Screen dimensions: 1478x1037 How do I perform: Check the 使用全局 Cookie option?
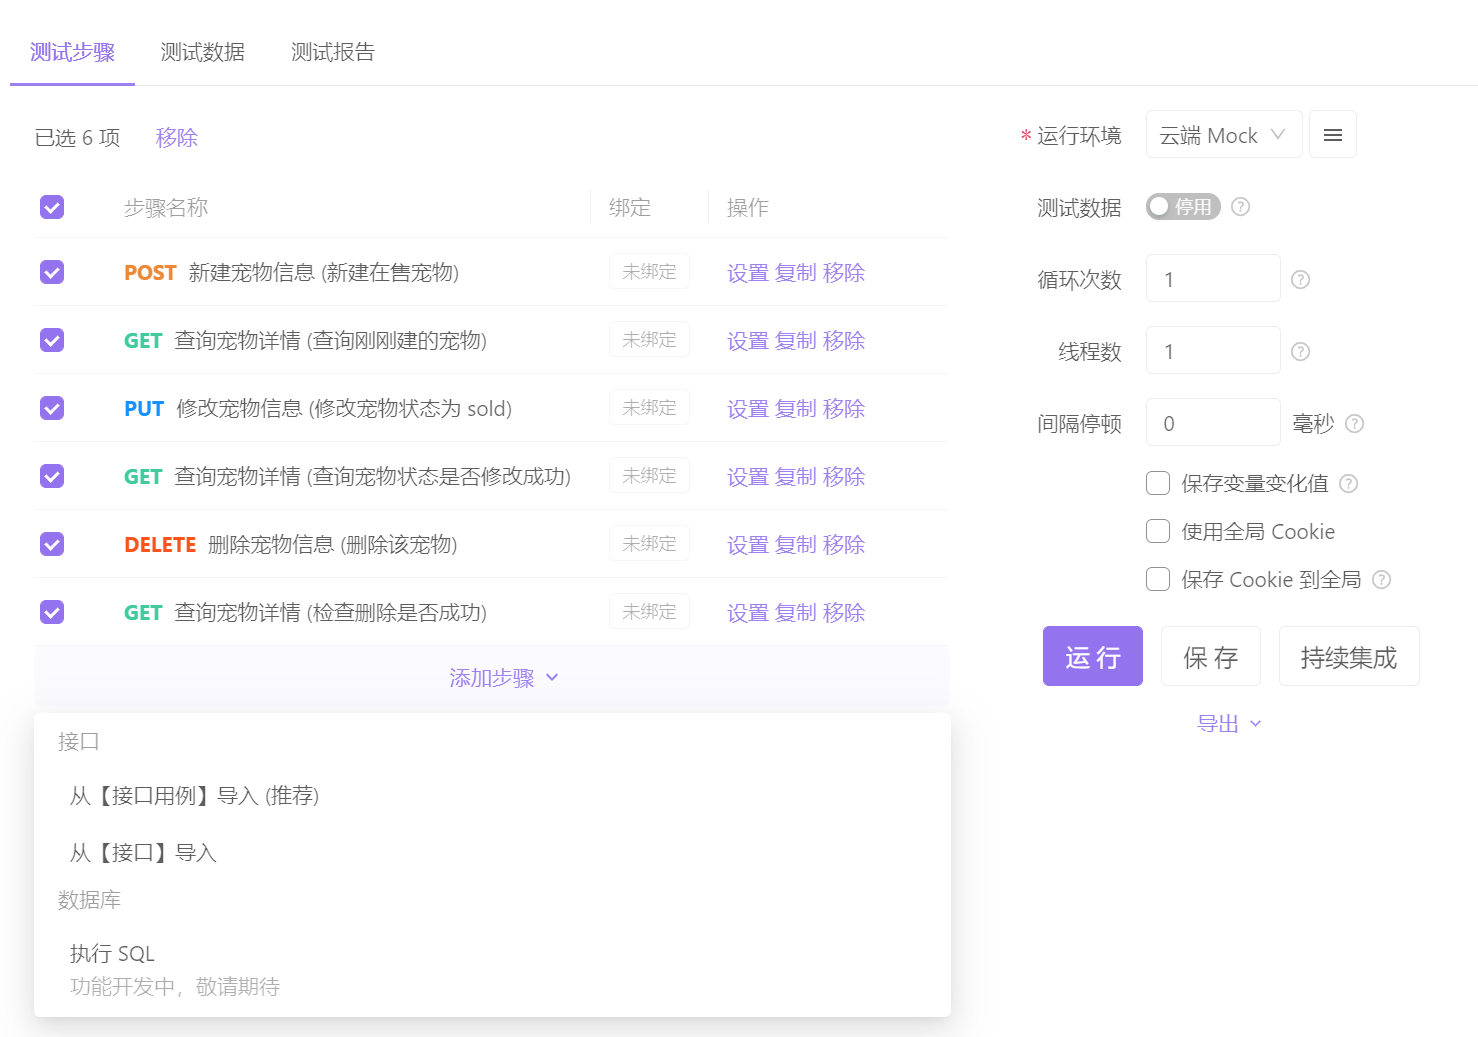pyautogui.click(x=1158, y=532)
